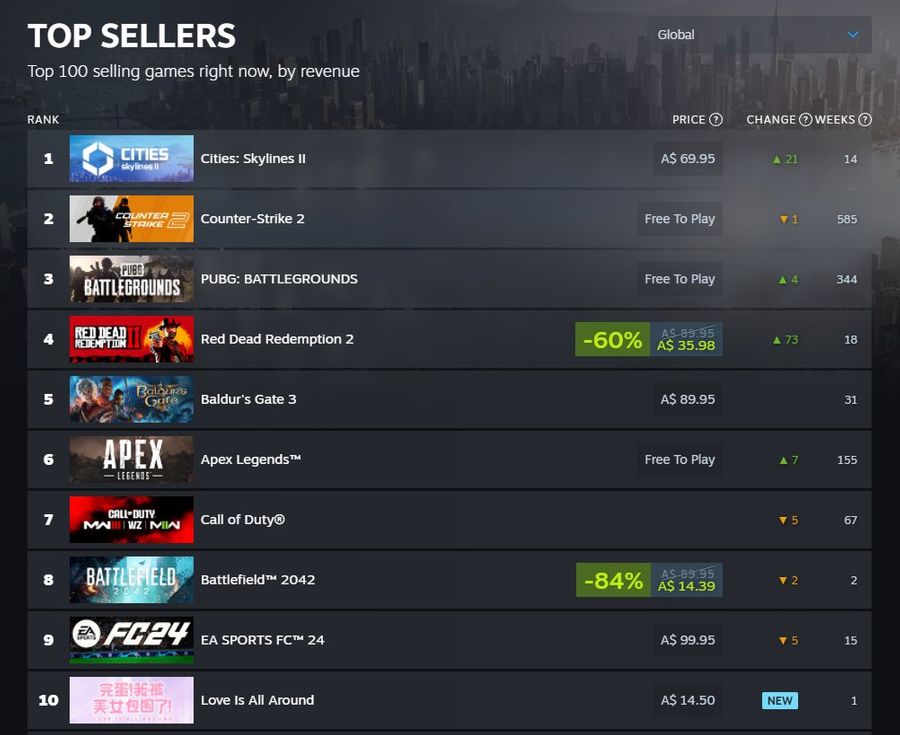Click the NEW badge on Love Is All Around

click(x=779, y=700)
